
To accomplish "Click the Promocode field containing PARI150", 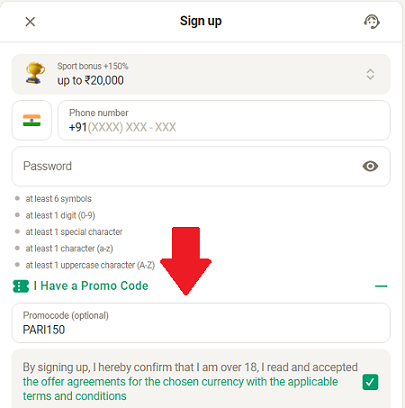I will pyautogui.click(x=201, y=323).
